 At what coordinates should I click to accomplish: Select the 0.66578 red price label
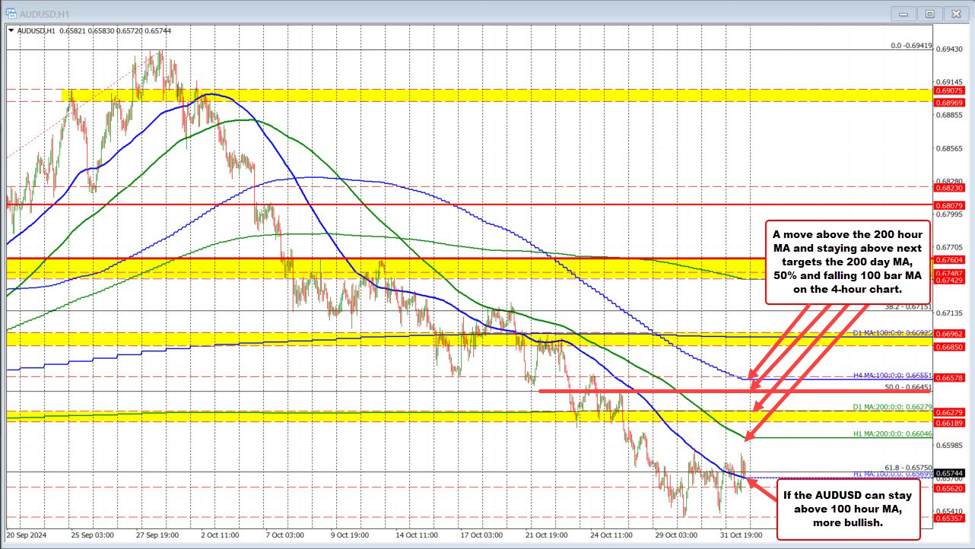coord(950,377)
